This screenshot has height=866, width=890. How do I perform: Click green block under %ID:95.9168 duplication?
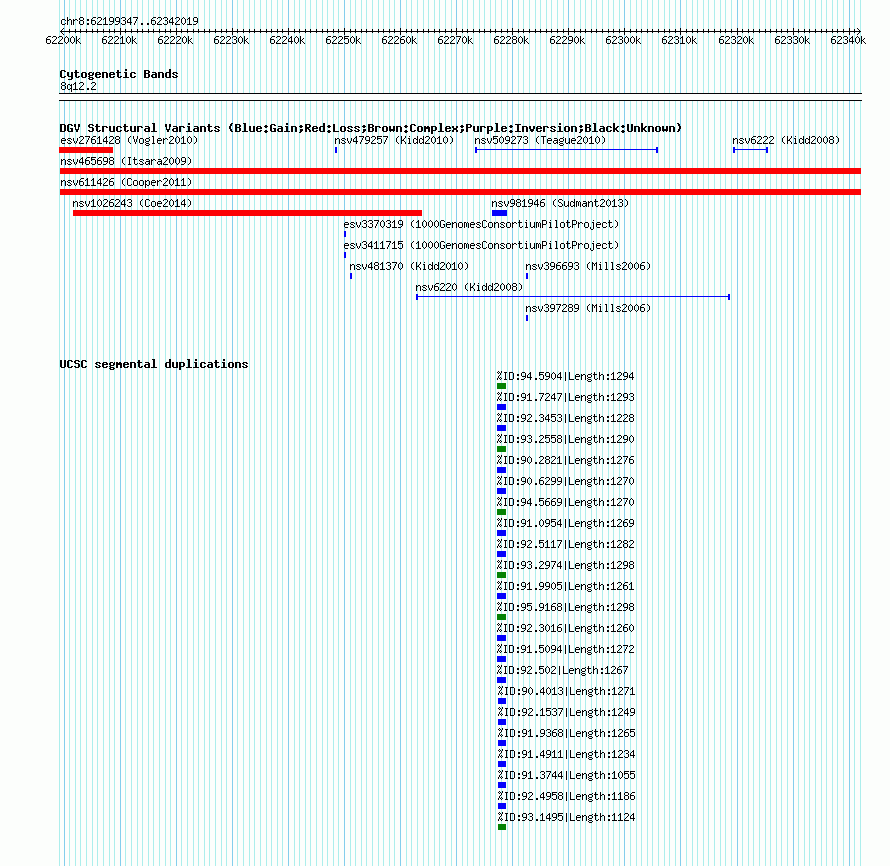click(x=501, y=617)
